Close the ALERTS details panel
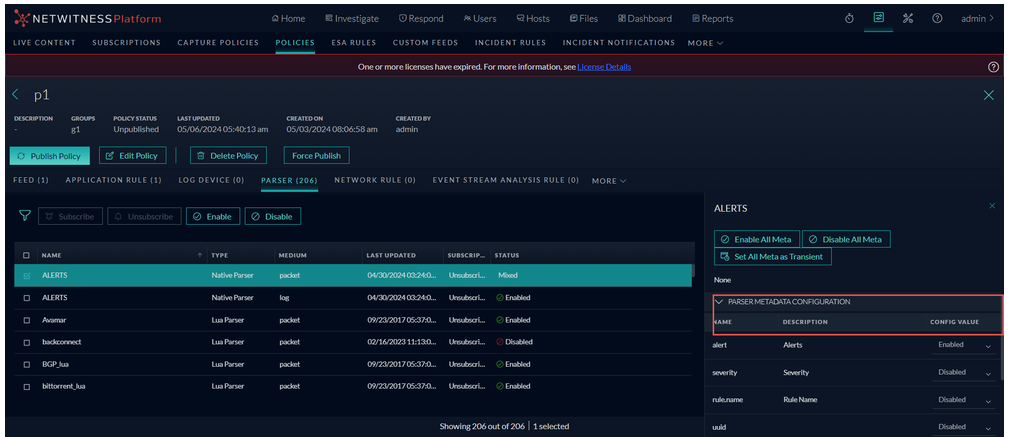Viewport: 1010px width, 437px height. click(992, 206)
